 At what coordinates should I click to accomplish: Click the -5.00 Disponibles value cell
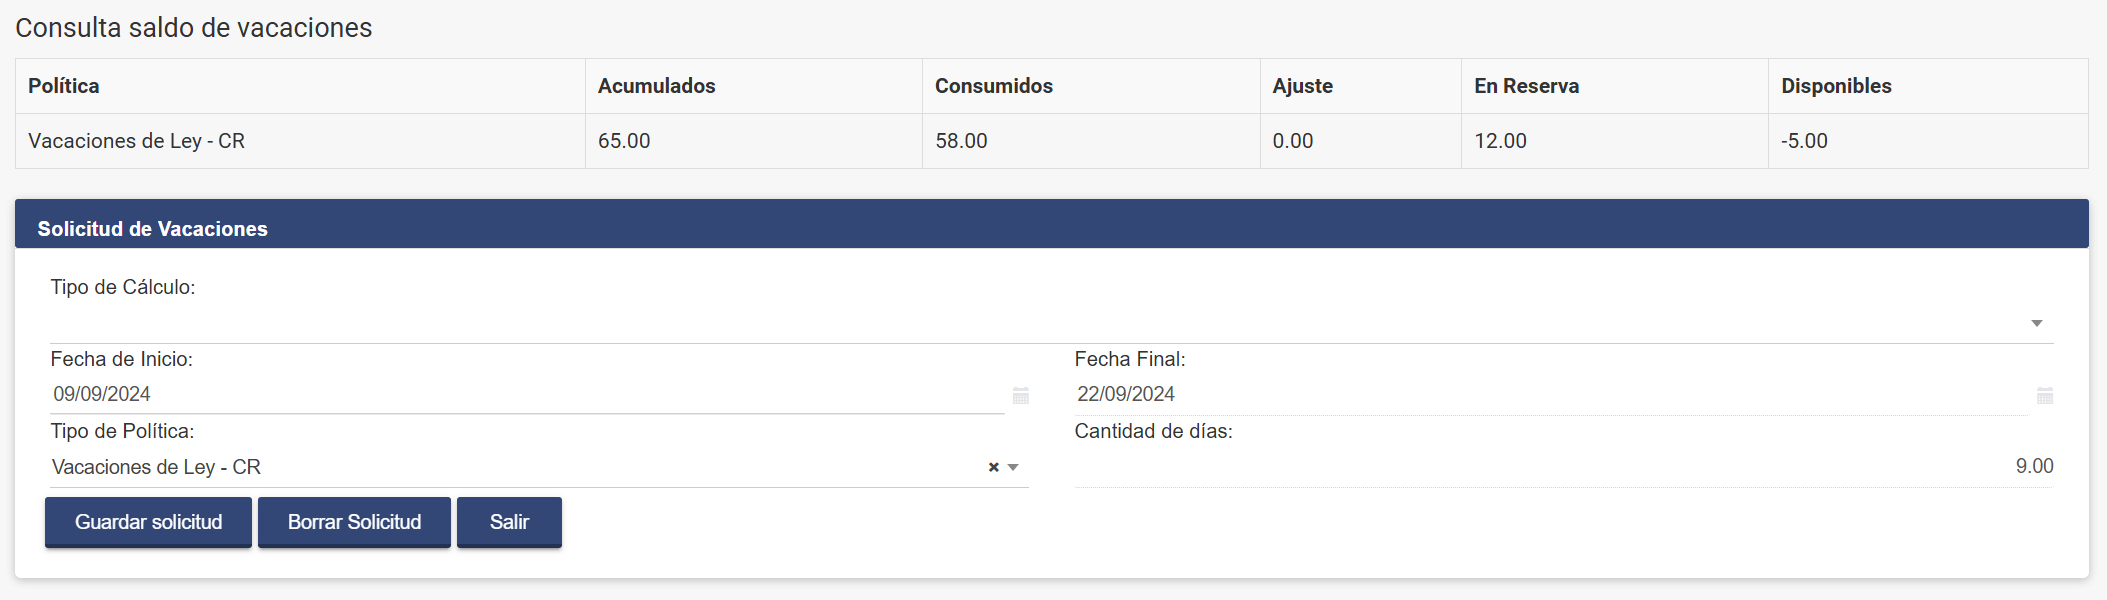coord(1804,141)
